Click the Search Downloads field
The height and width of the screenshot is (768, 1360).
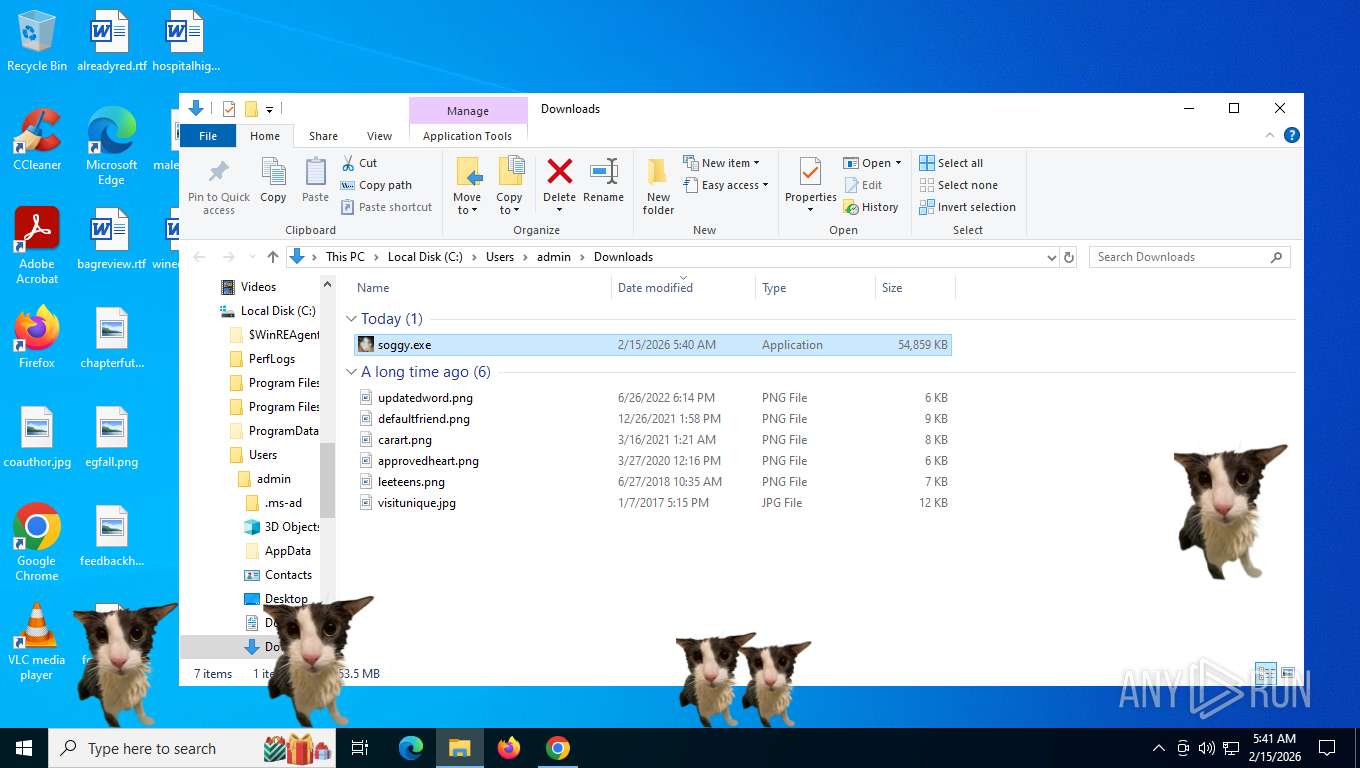point(1189,257)
